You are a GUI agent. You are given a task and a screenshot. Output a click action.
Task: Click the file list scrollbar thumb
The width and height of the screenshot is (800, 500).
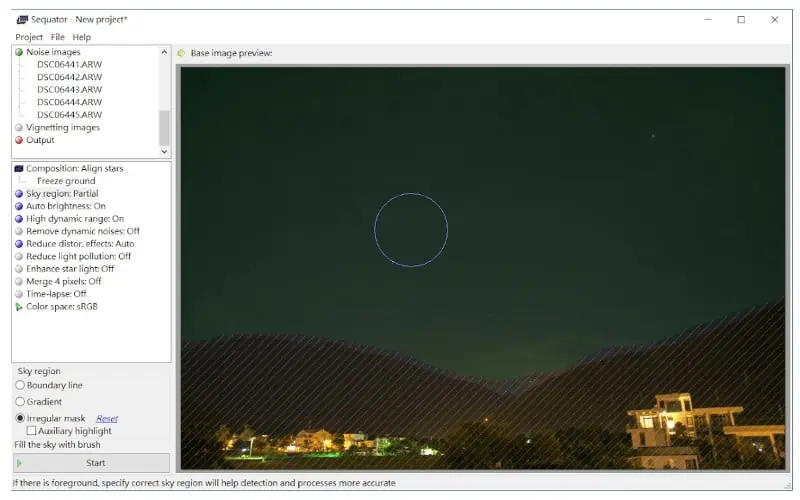164,128
